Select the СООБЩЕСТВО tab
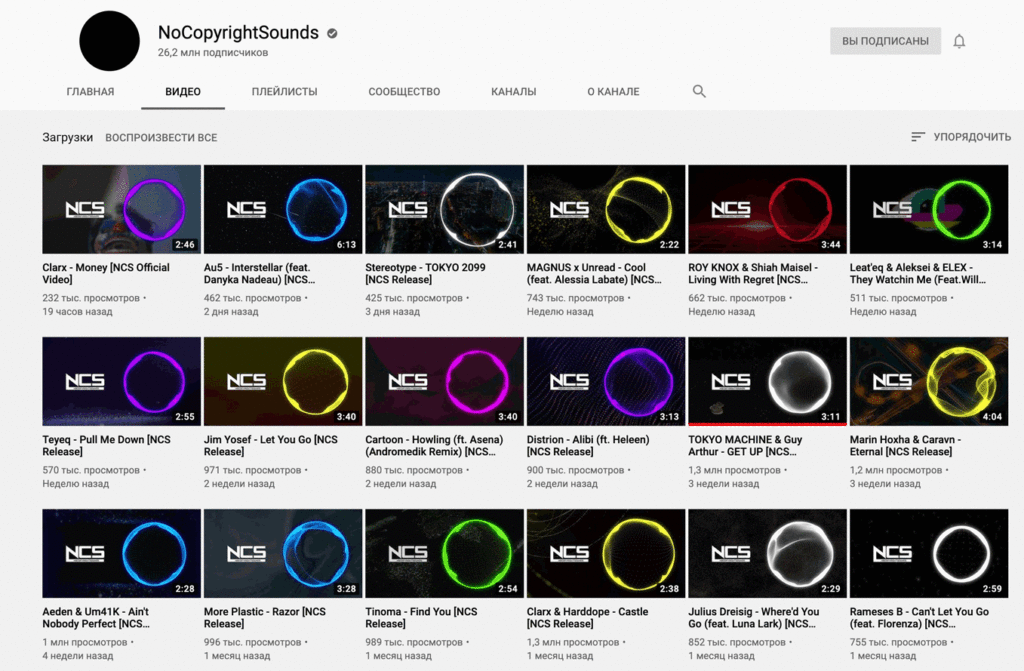 pos(404,91)
